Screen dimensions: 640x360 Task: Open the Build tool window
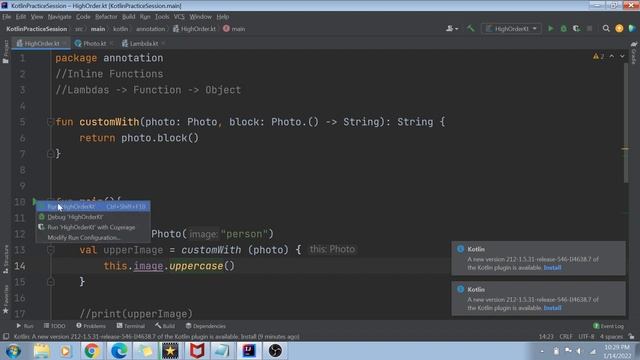pos(165,326)
